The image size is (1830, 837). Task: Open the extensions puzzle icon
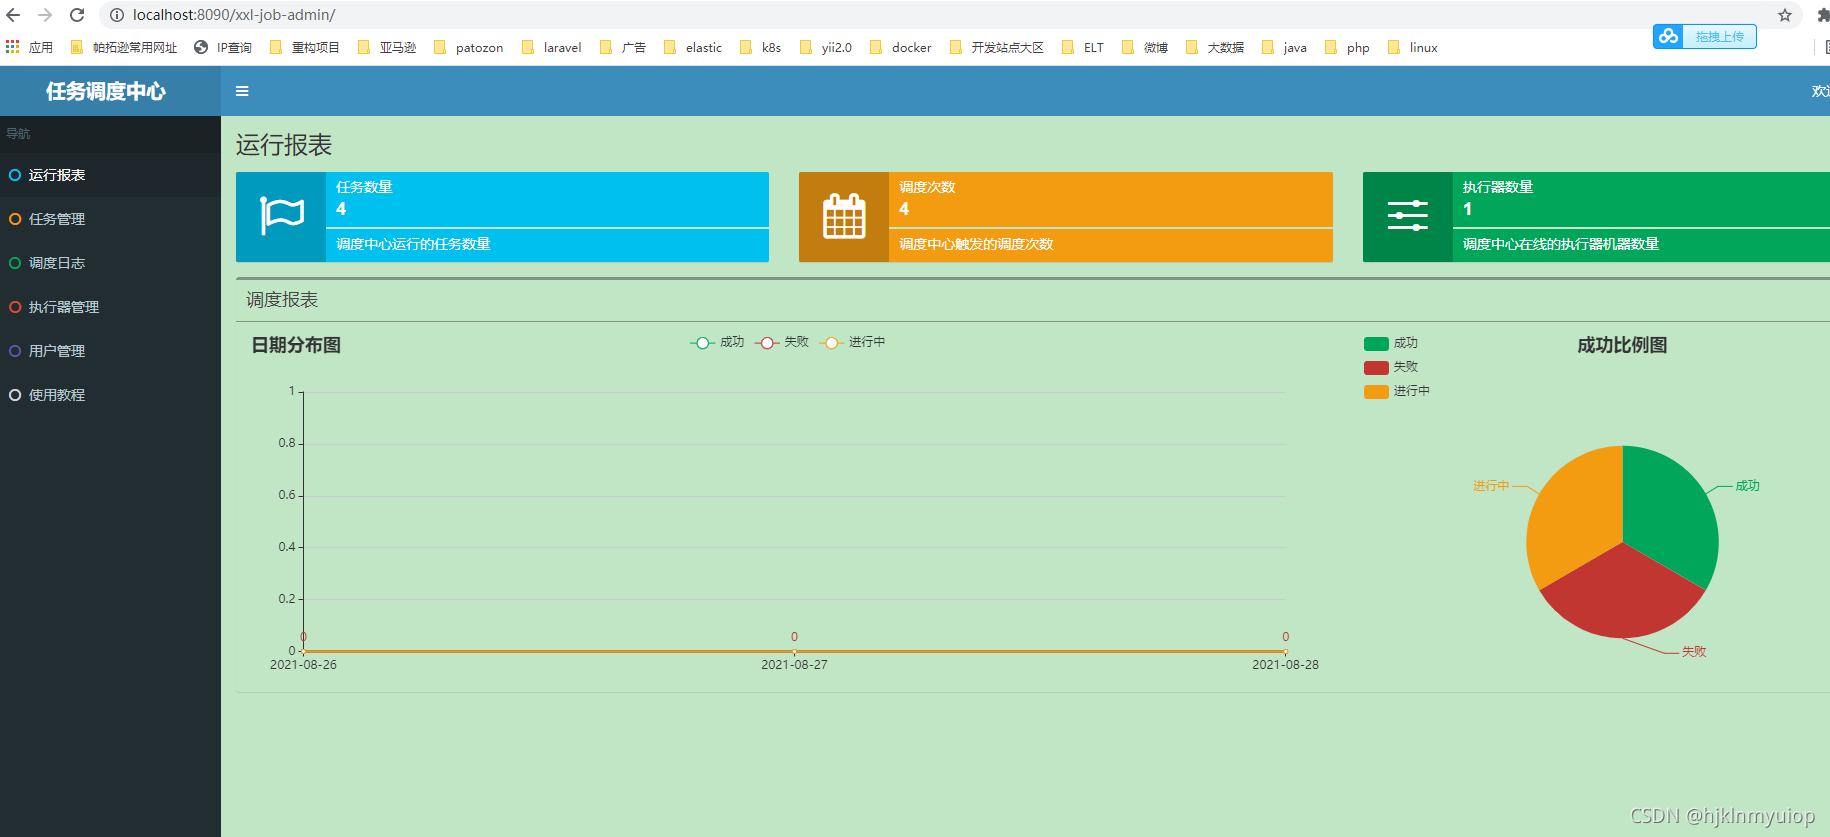(x=1823, y=15)
